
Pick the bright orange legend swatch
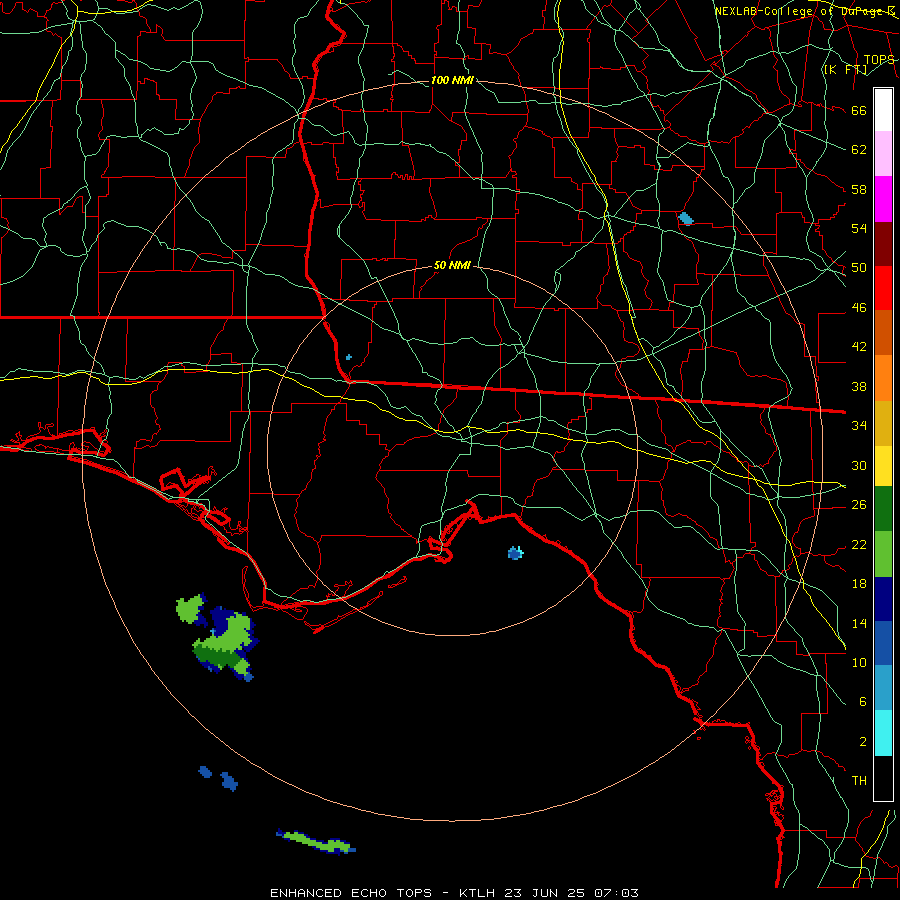point(883,377)
